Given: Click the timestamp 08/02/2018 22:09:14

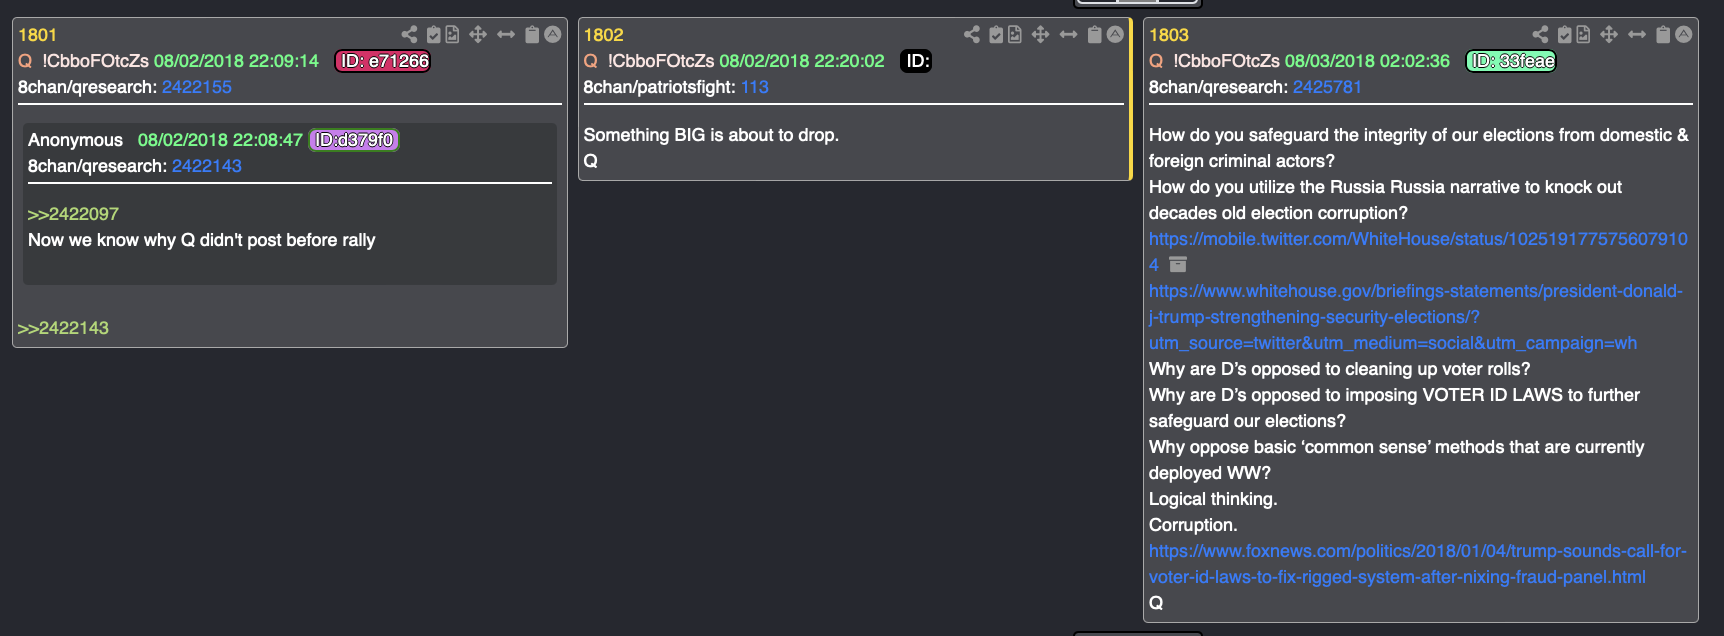Looking at the screenshot, I should [x=236, y=61].
